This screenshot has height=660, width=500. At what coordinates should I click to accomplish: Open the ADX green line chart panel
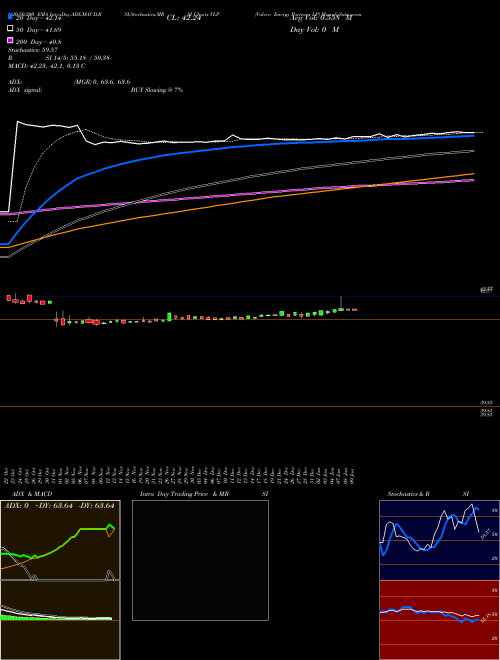pos(60,540)
